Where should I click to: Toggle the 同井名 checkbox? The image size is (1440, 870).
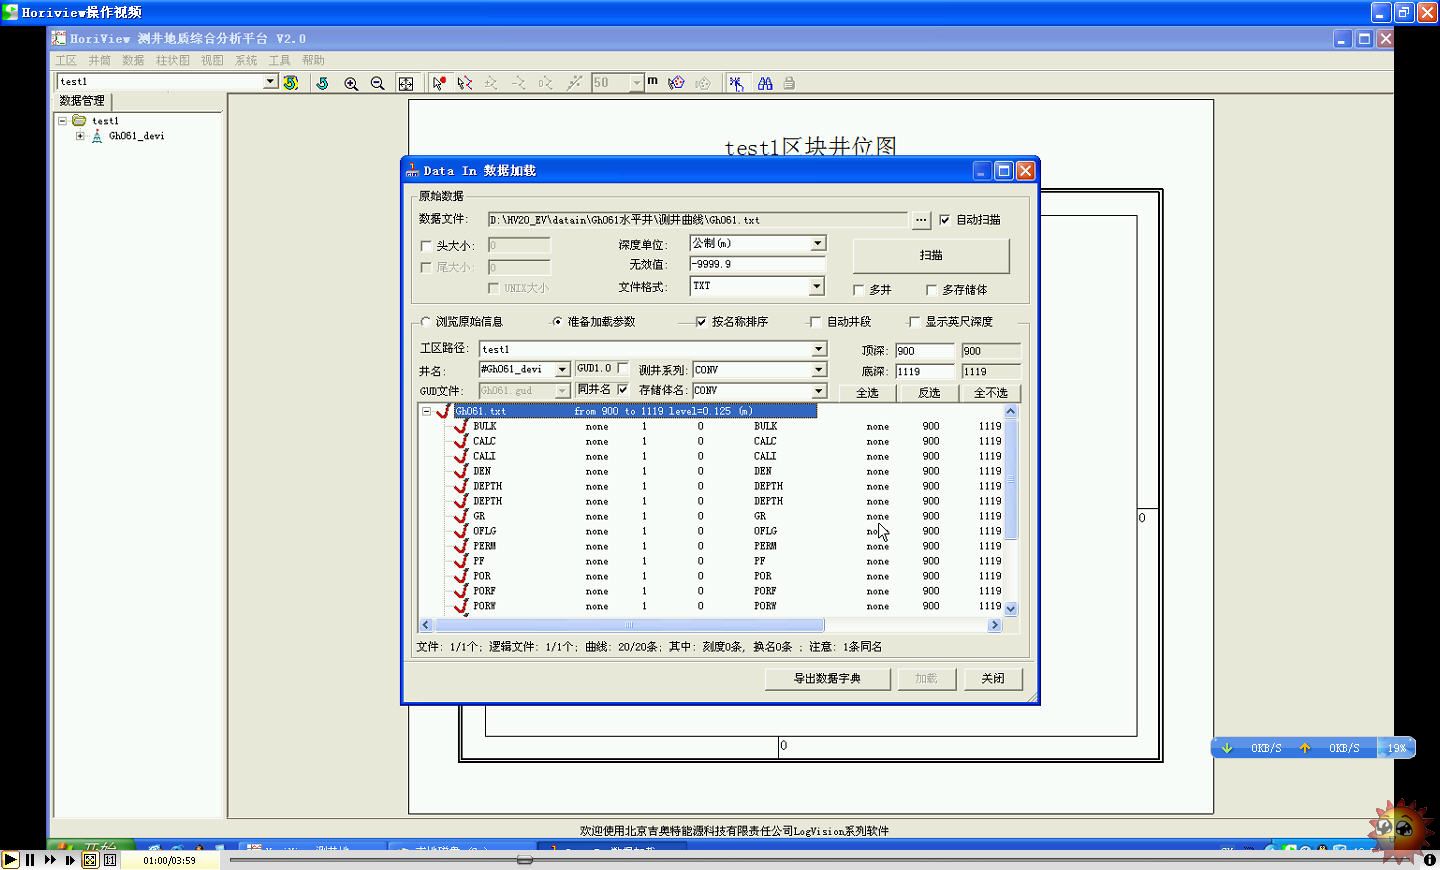(623, 390)
